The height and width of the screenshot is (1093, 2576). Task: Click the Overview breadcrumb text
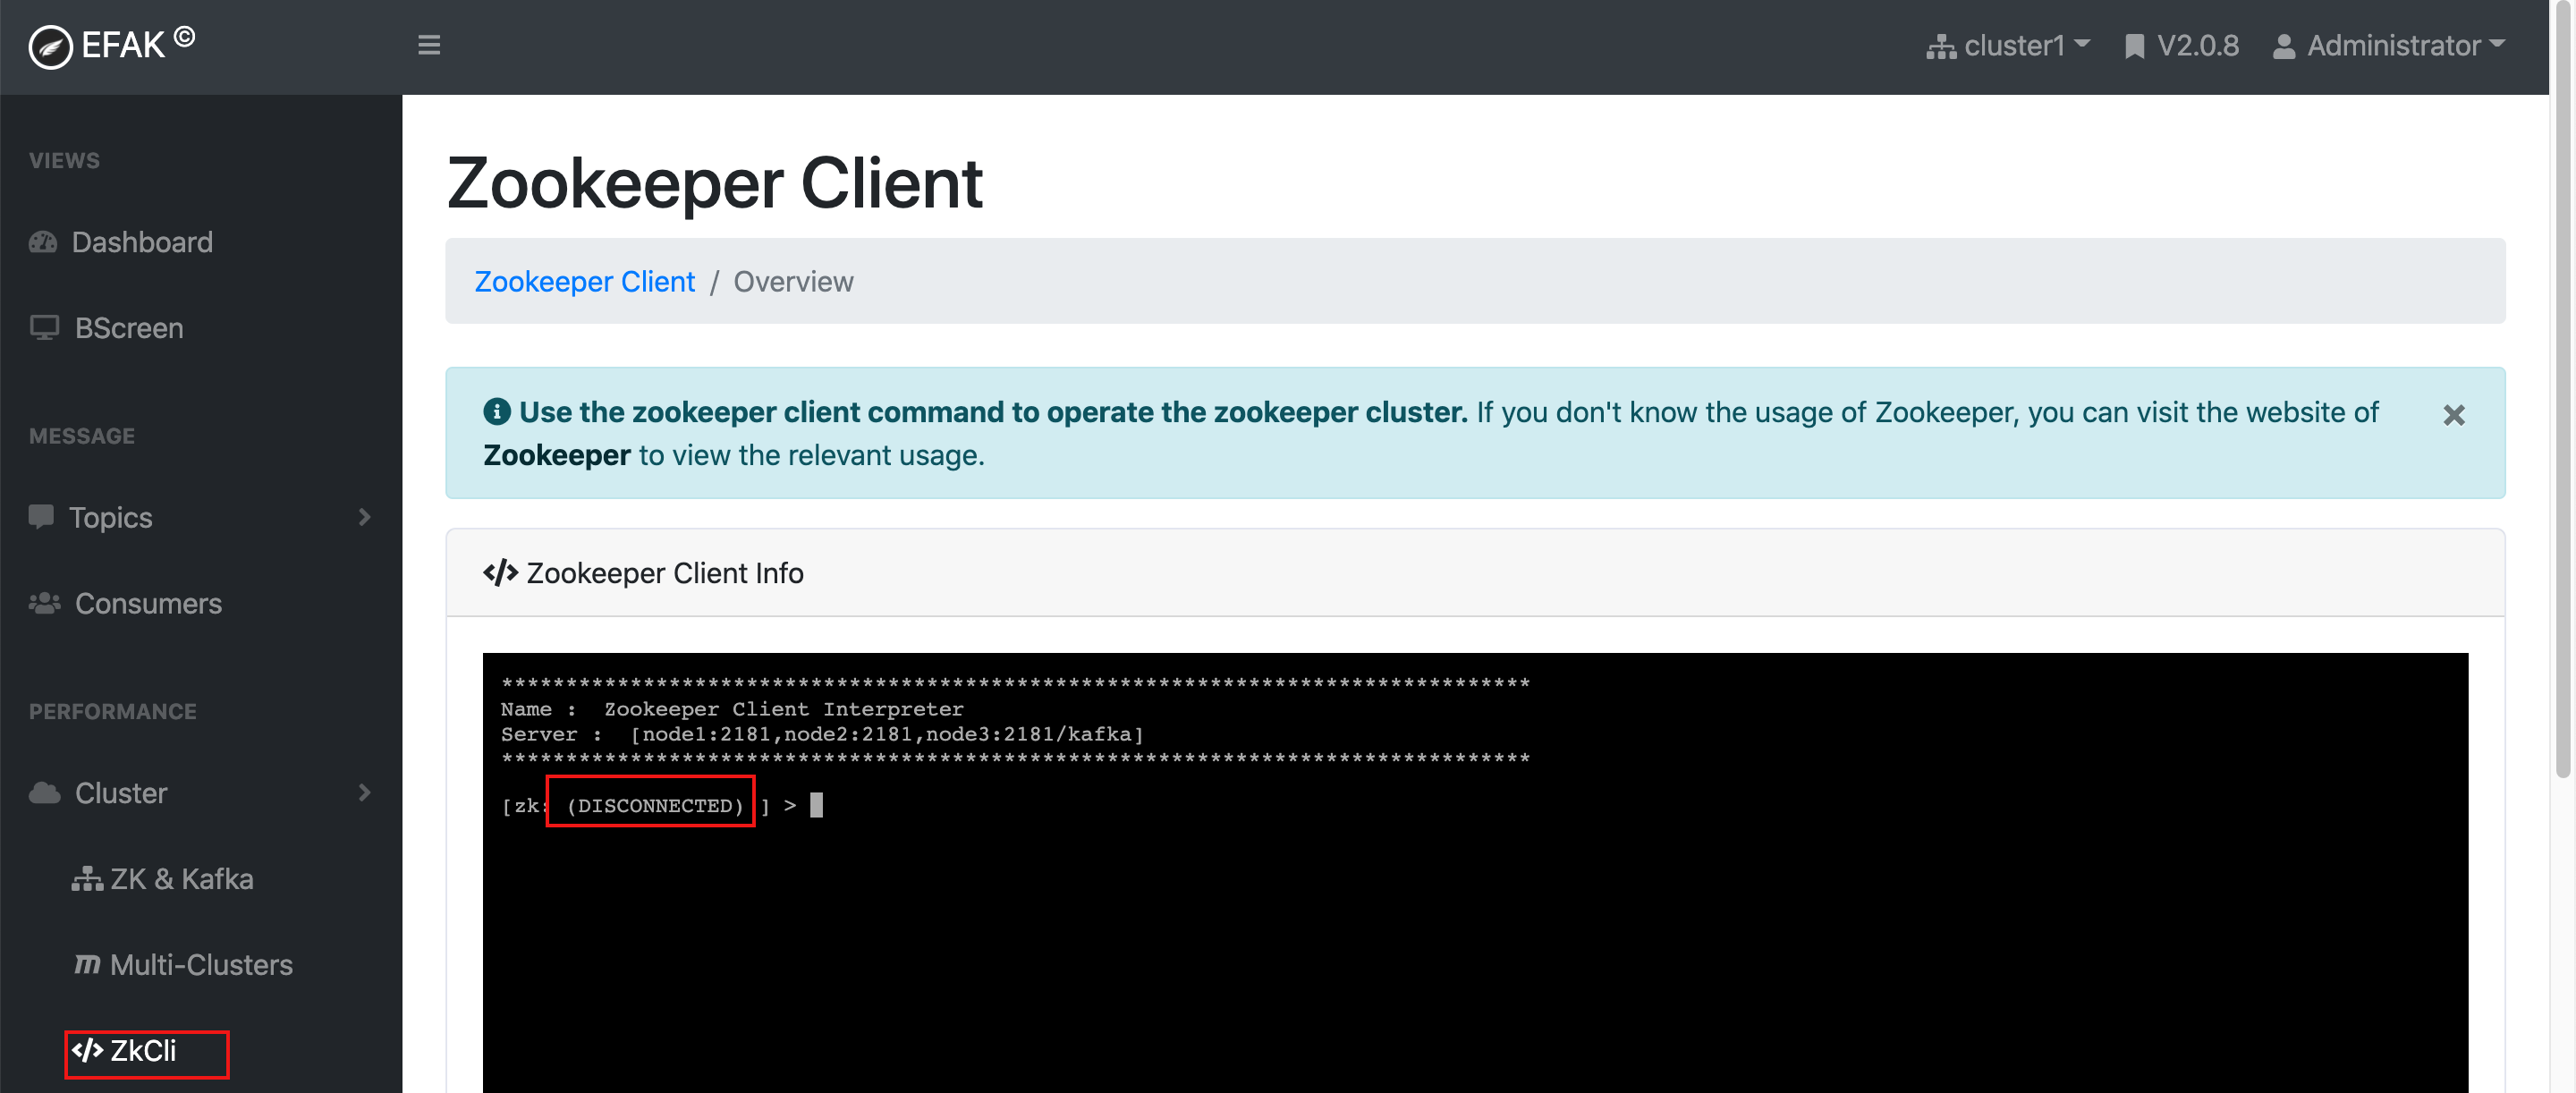point(793,282)
